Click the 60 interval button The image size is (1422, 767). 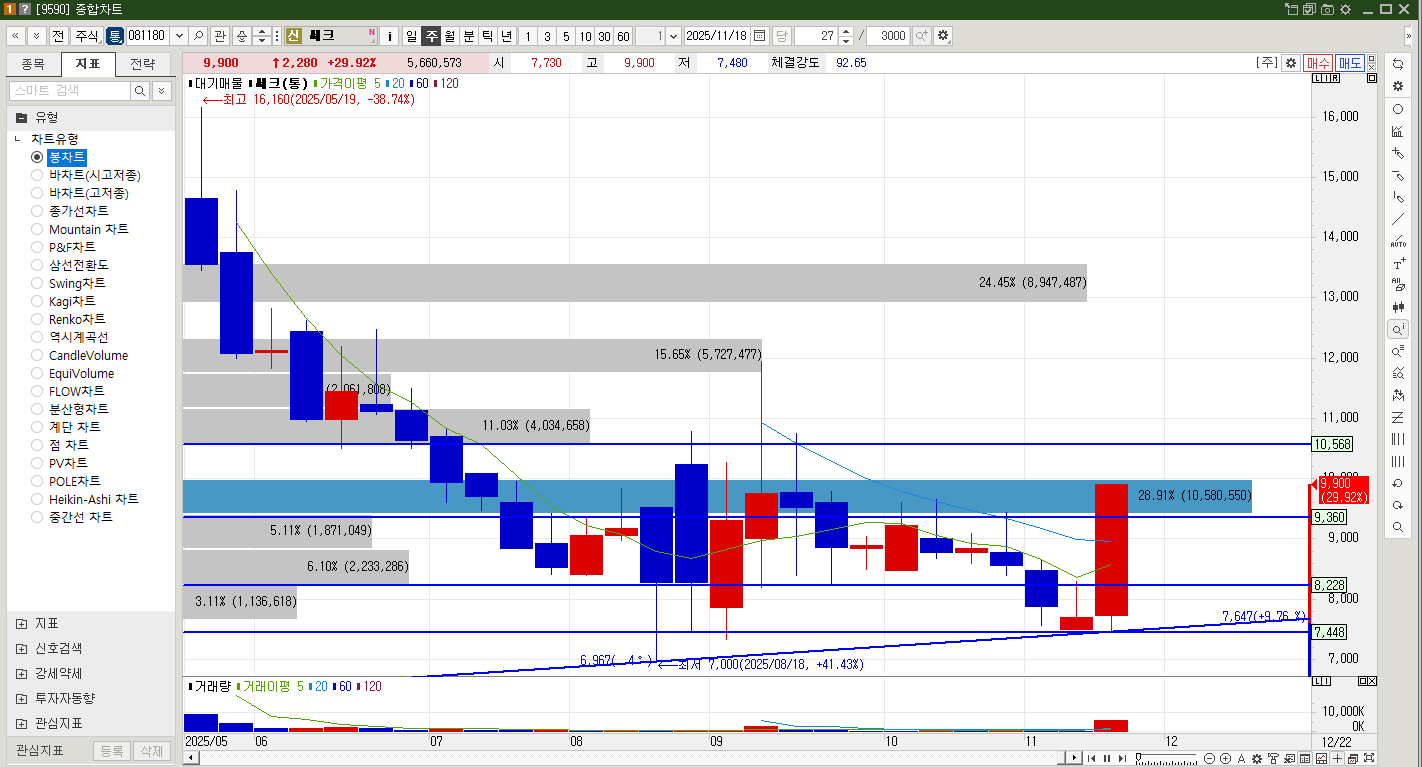point(623,36)
